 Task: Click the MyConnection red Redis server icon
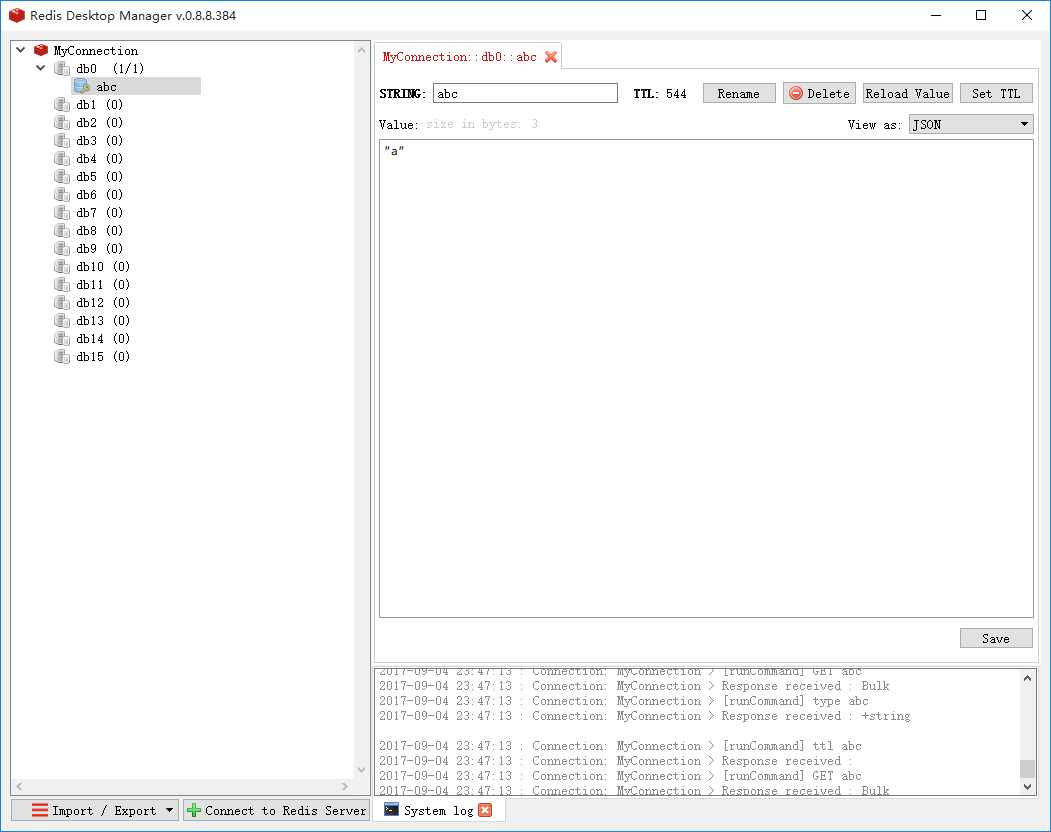(41, 50)
